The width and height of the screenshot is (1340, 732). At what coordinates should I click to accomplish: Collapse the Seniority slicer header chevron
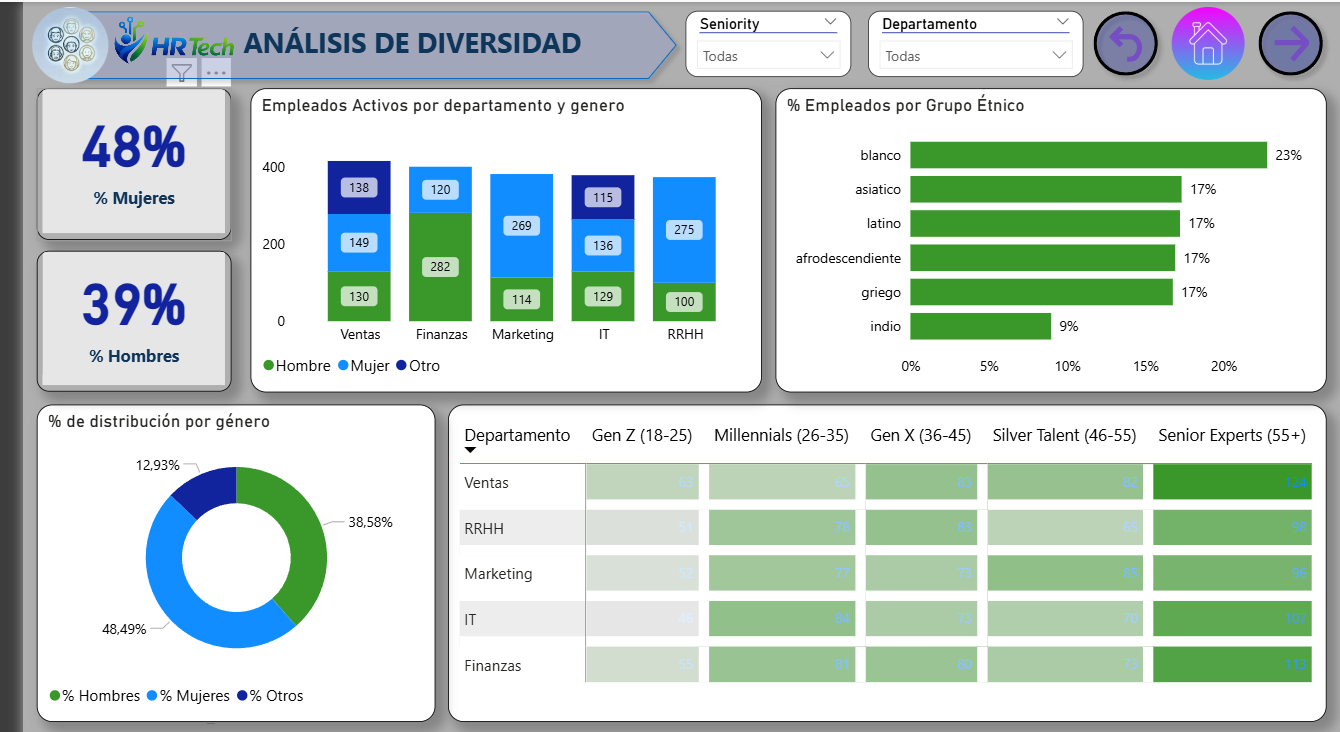click(830, 22)
